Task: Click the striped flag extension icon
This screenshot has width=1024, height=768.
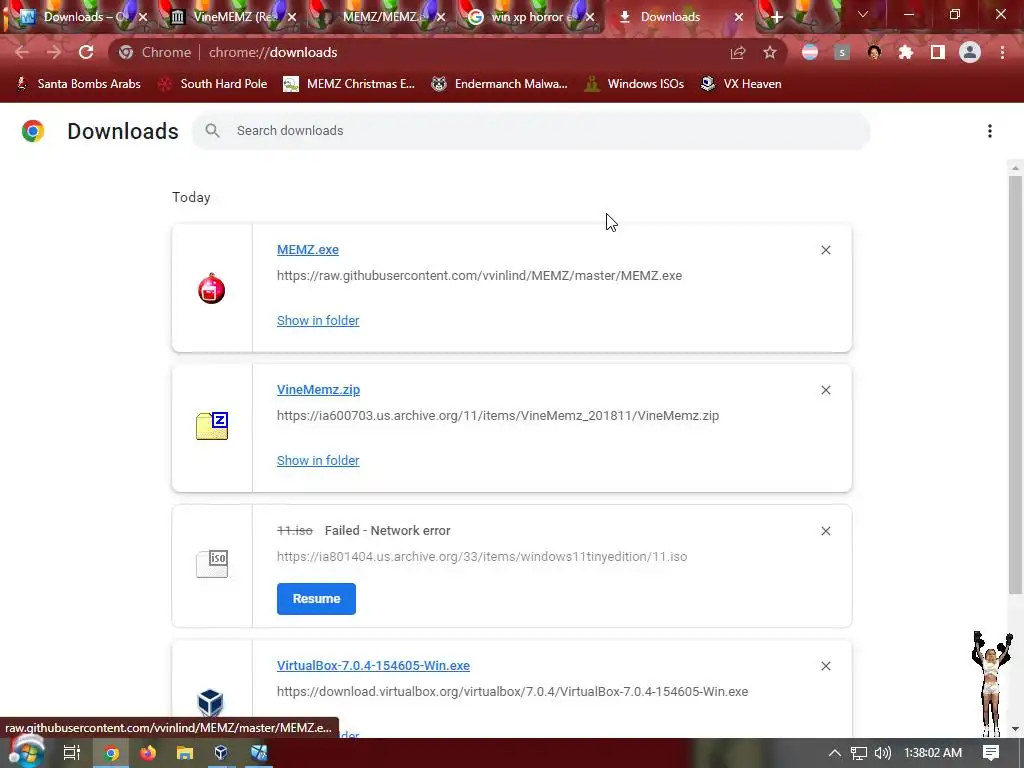Action: [810, 52]
